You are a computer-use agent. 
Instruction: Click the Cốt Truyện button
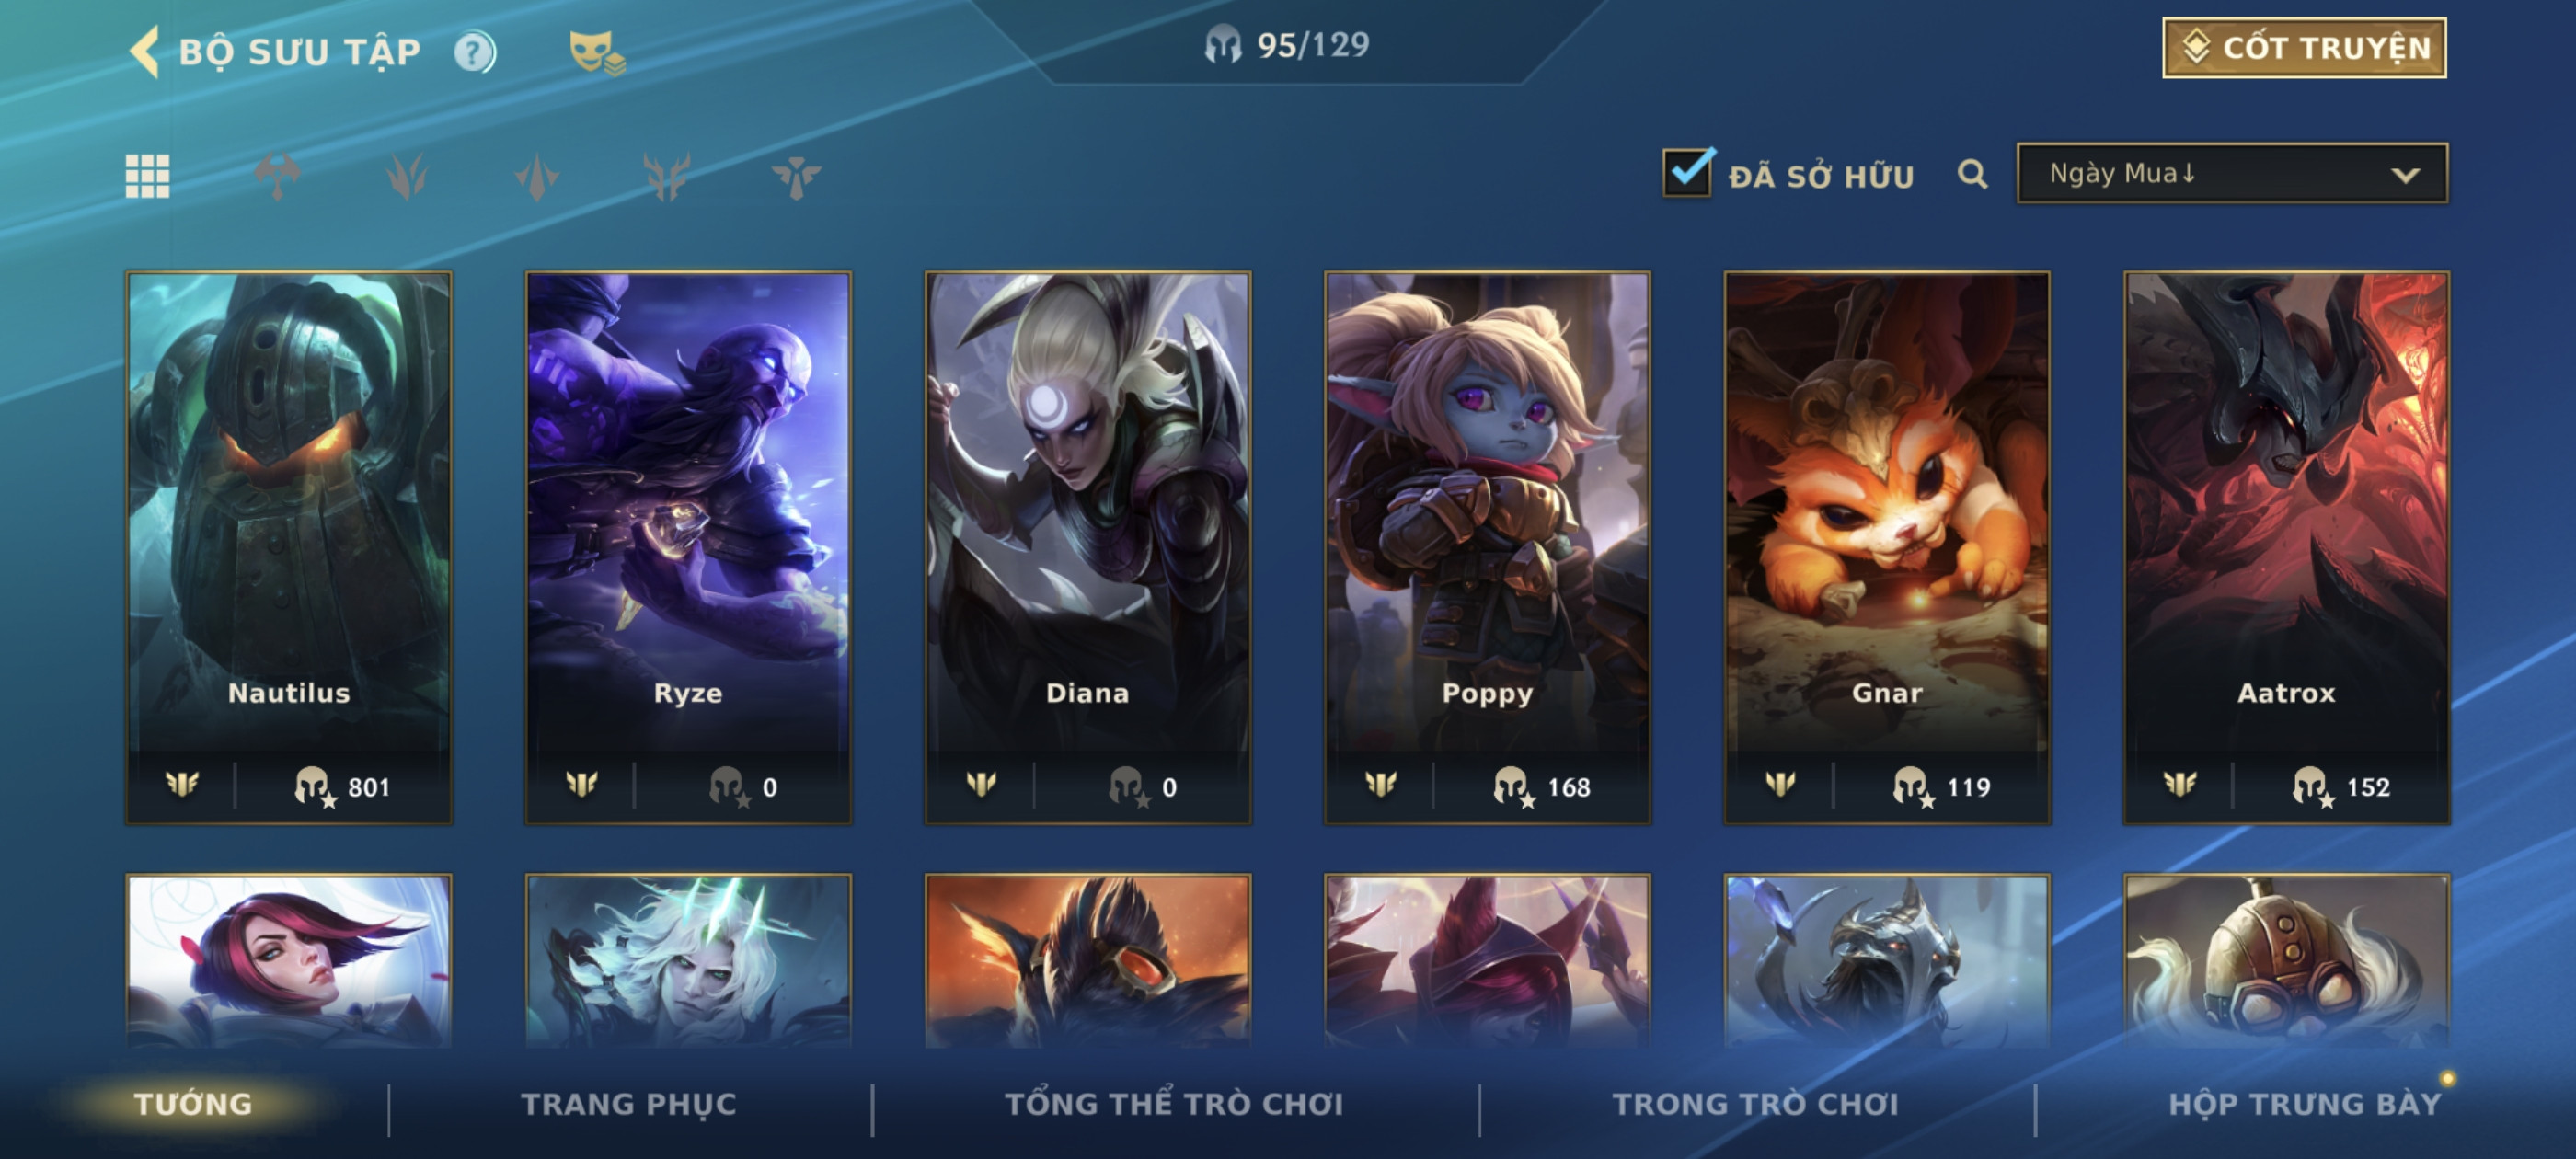tap(2304, 47)
